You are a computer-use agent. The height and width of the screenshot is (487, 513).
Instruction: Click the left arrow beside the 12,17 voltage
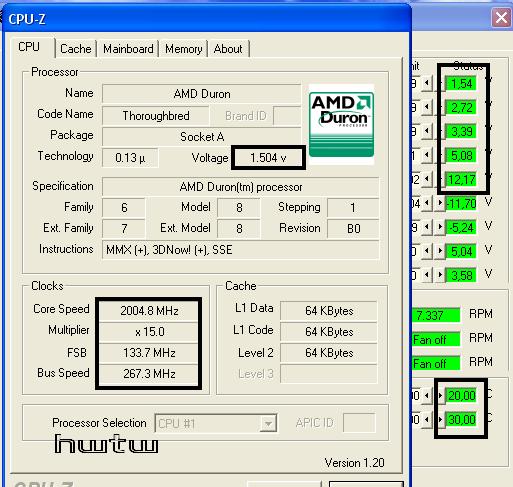pos(427,179)
